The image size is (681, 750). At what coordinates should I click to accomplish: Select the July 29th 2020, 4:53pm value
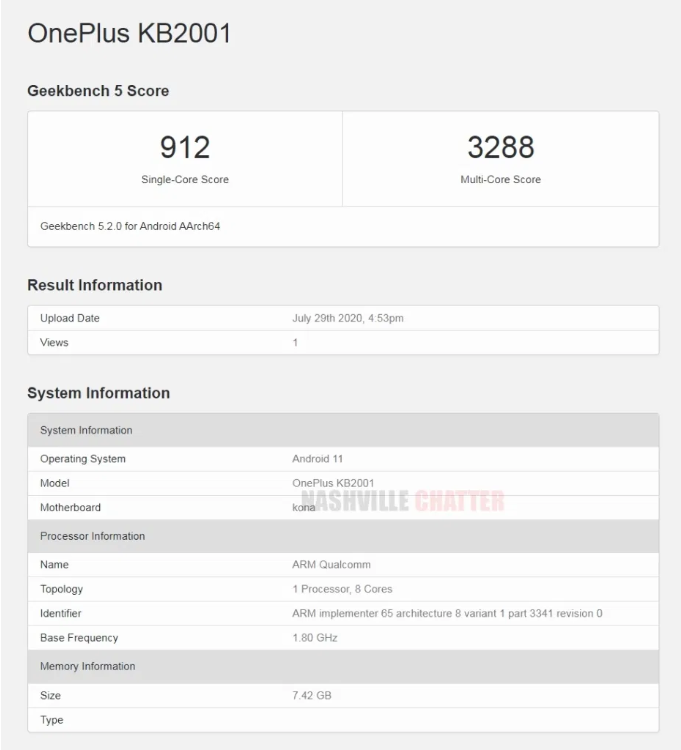click(348, 318)
